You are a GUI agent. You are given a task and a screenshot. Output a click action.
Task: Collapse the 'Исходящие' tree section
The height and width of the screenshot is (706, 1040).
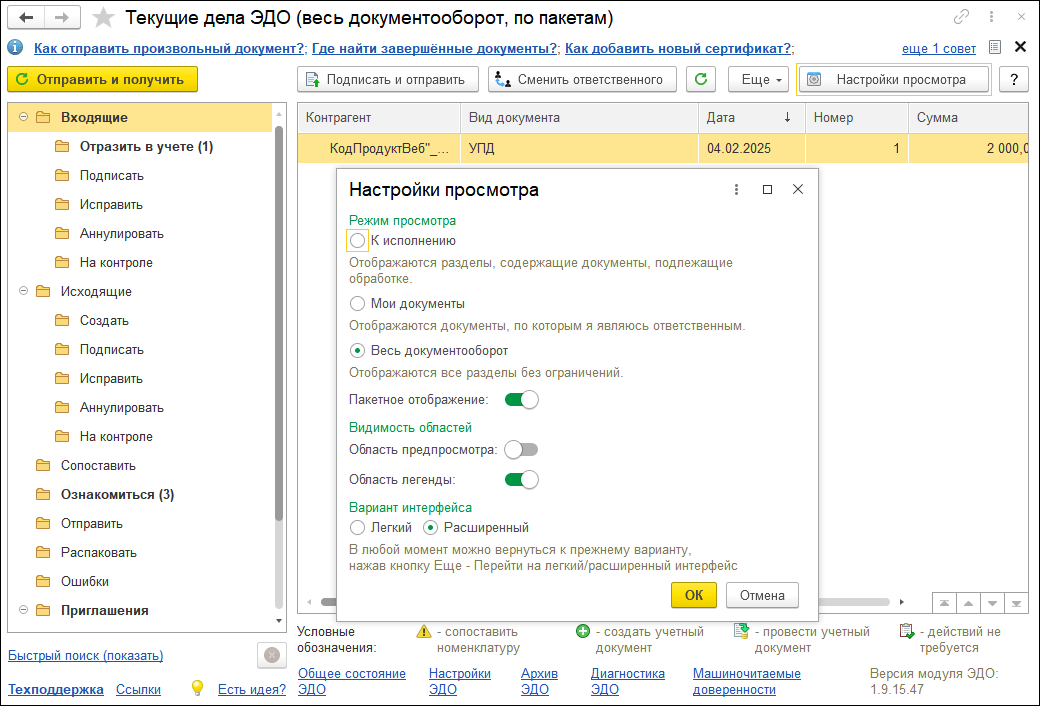[23, 291]
